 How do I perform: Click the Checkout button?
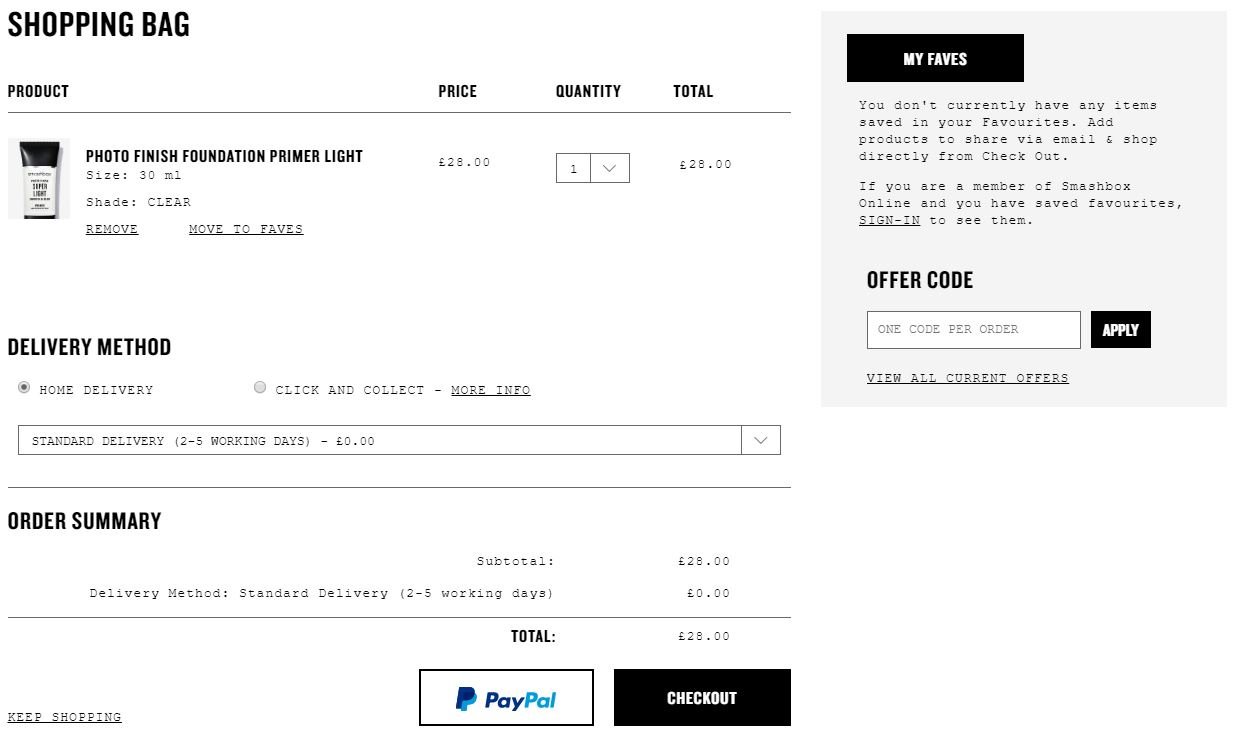[x=702, y=698]
